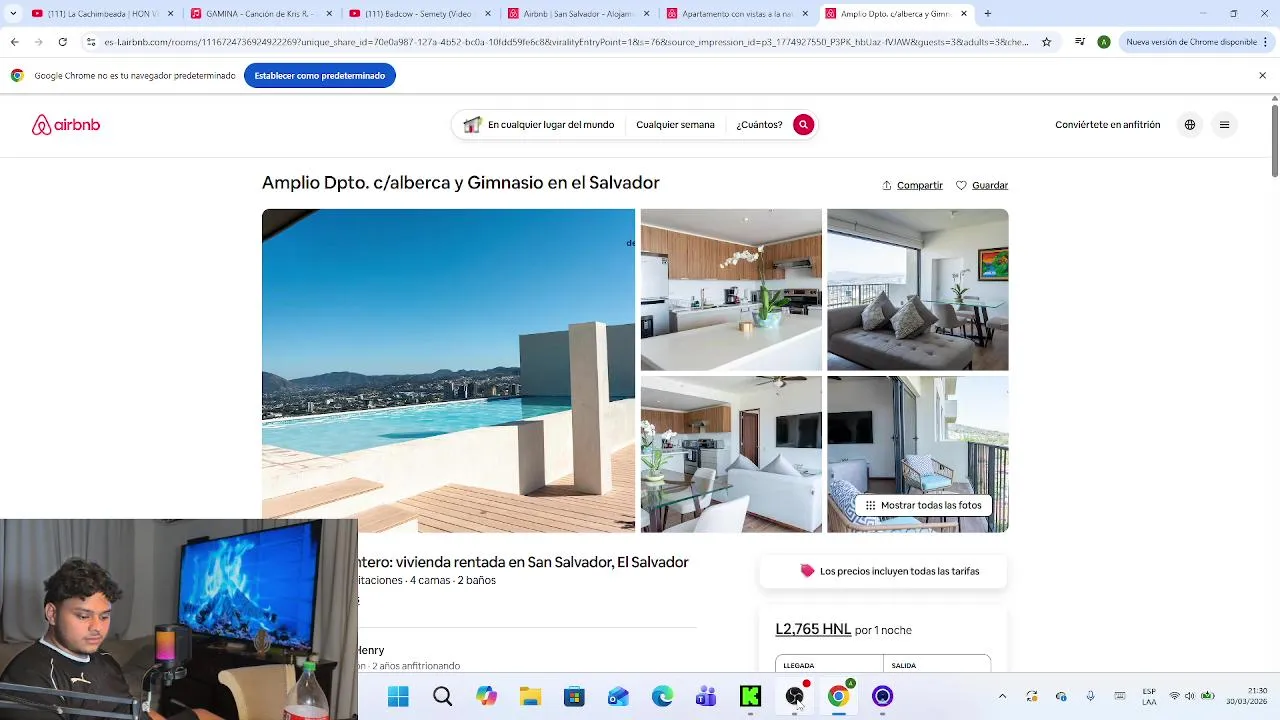This screenshot has height=720, width=1280.
Task: Open a new browser tab
Action: [987, 14]
